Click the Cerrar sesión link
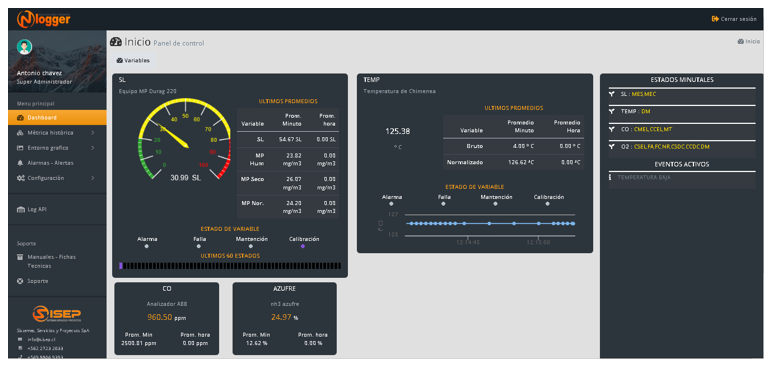 (x=734, y=19)
